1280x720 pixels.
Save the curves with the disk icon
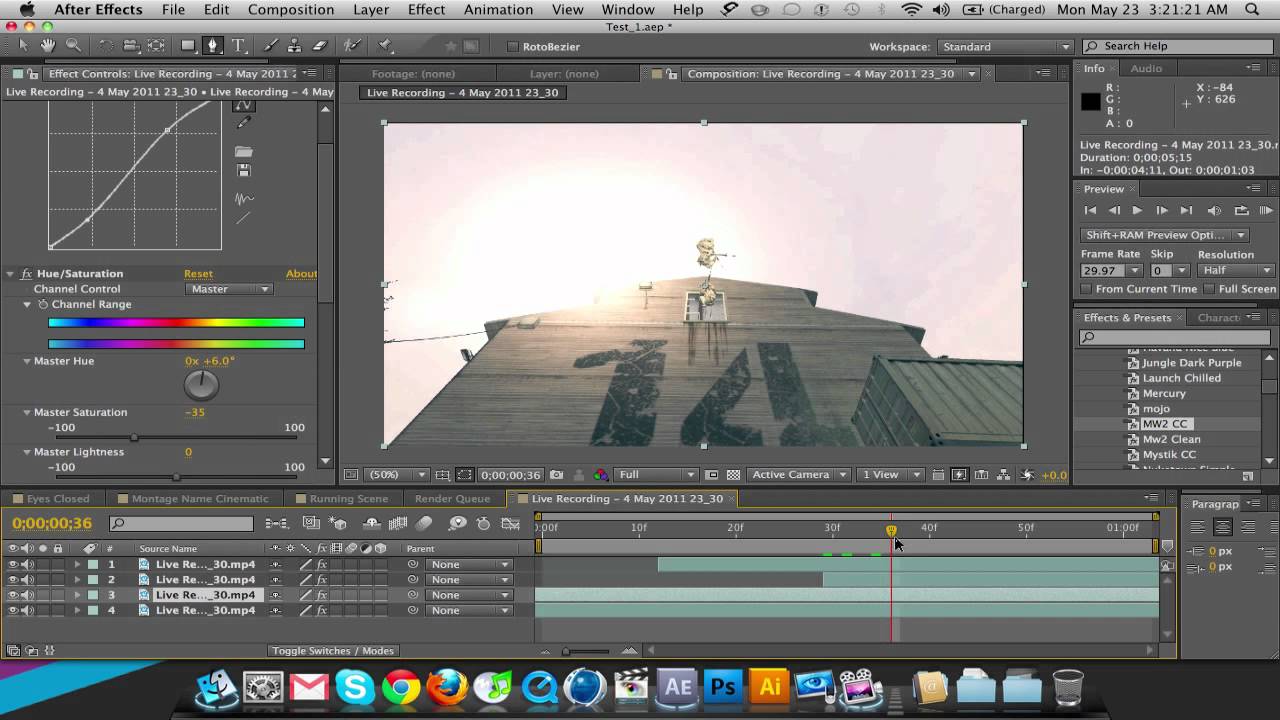tap(243, 171)
